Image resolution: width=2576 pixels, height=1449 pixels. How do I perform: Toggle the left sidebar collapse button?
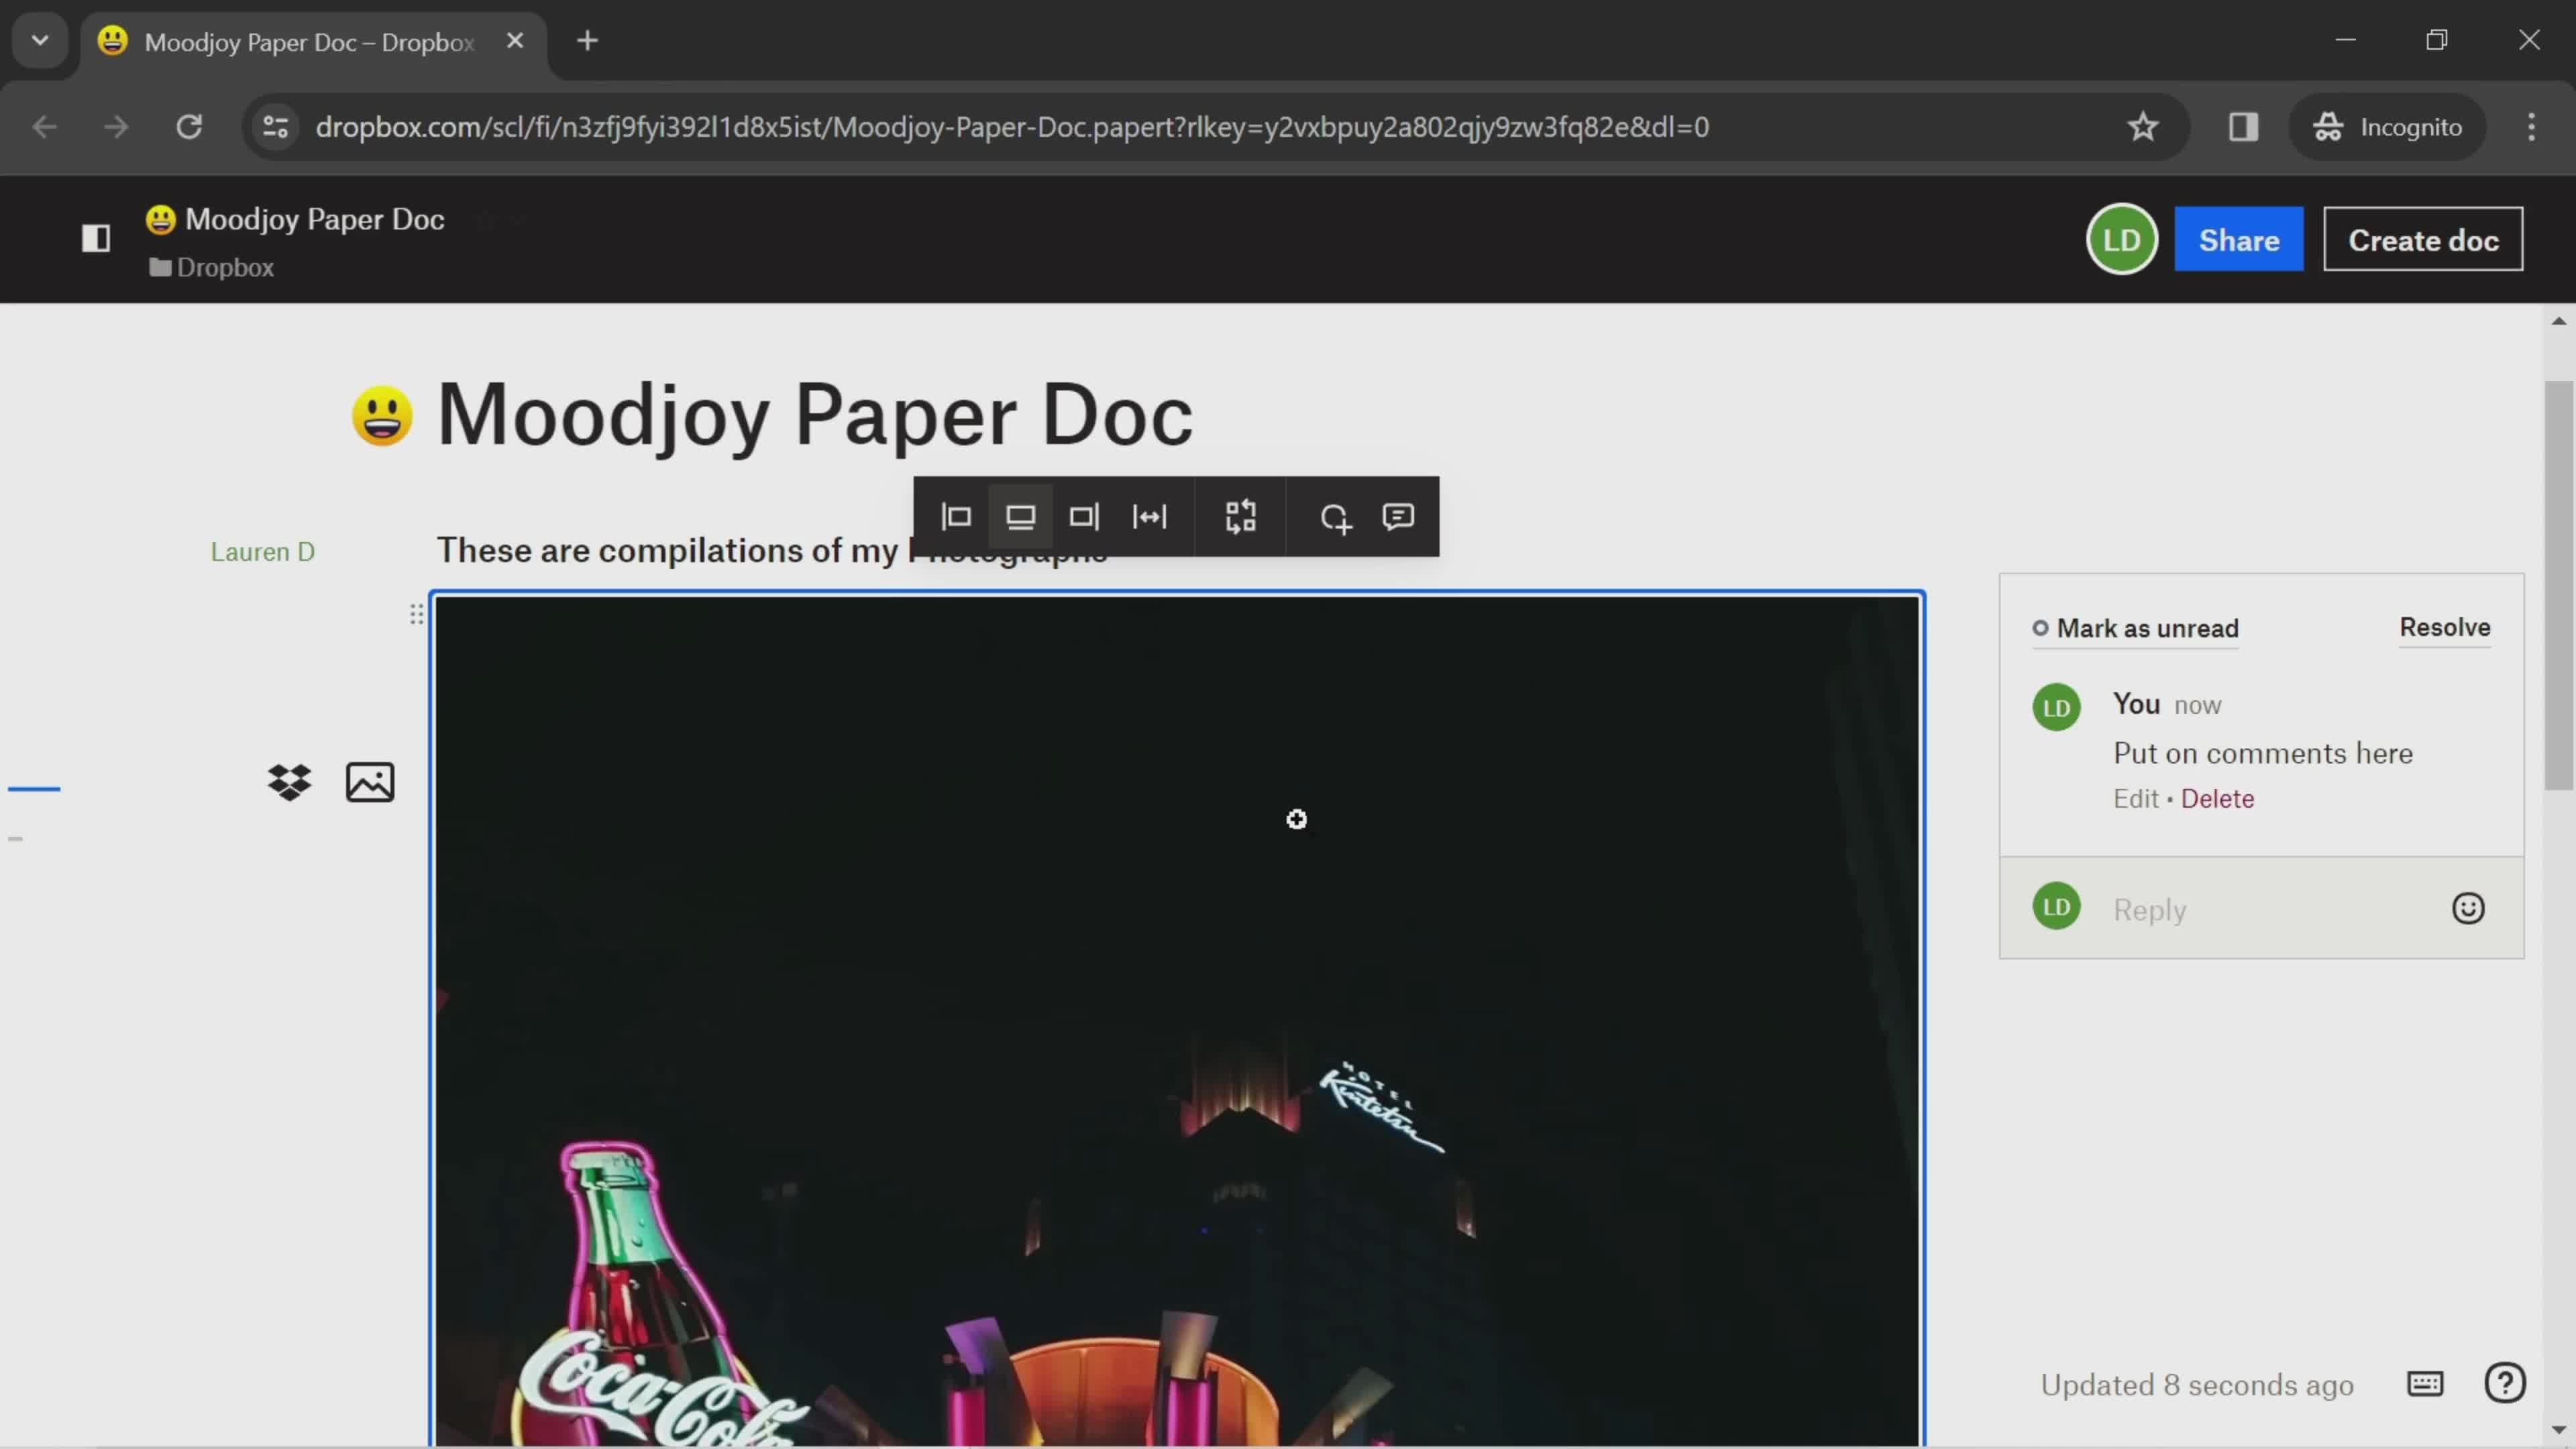point(95,239)
